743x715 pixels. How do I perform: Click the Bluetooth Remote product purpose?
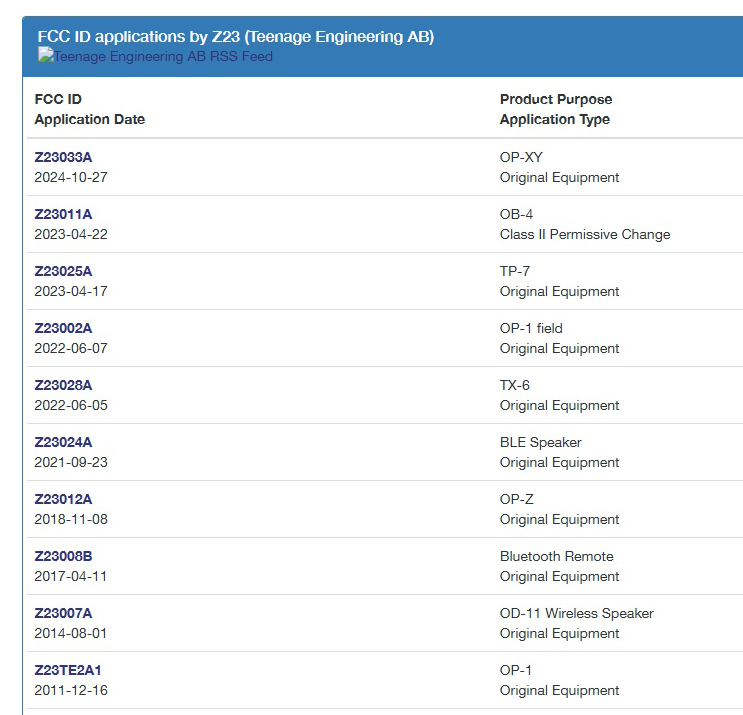[x=557, y=556]
